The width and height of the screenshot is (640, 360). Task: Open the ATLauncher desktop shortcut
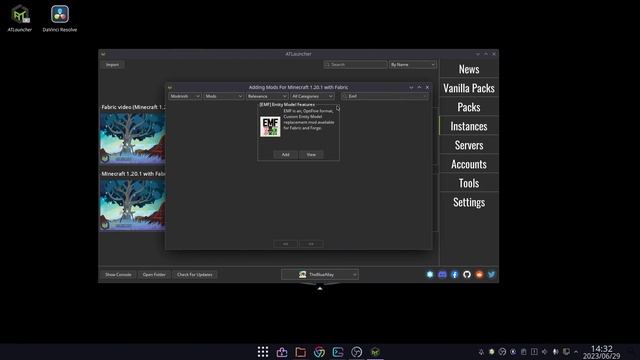tap(20, 18)
